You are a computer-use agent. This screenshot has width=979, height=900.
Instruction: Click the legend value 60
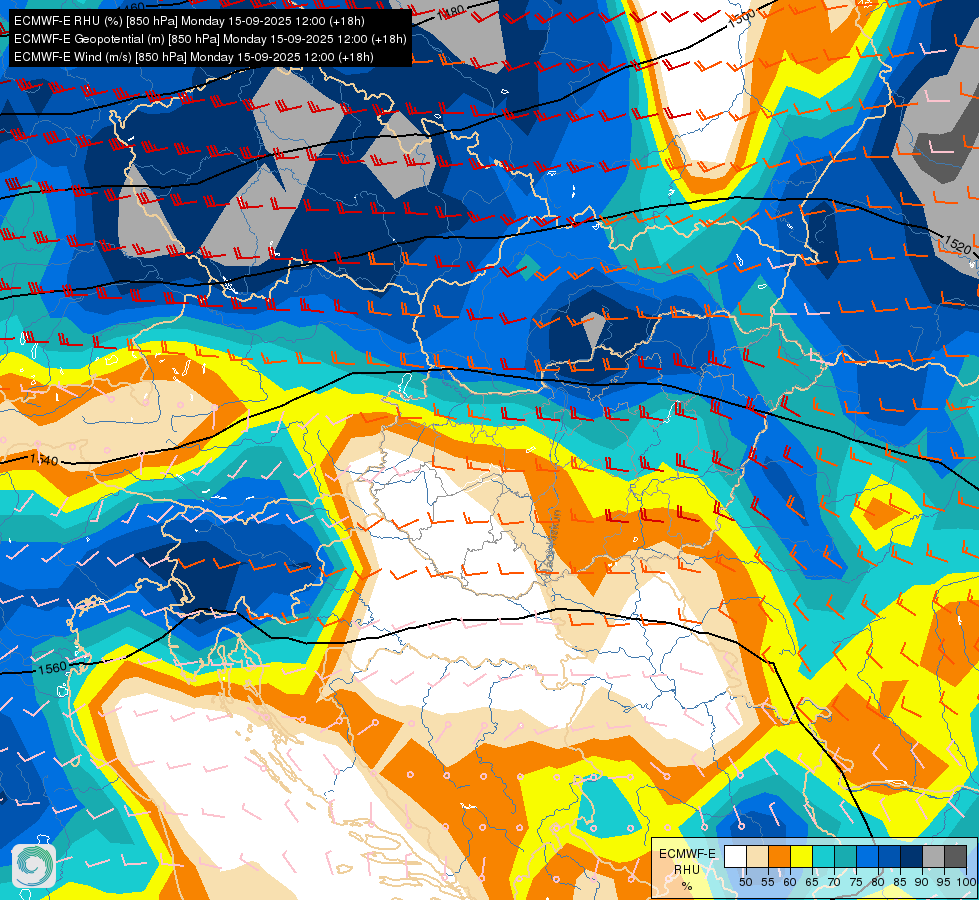click(790, 882)
